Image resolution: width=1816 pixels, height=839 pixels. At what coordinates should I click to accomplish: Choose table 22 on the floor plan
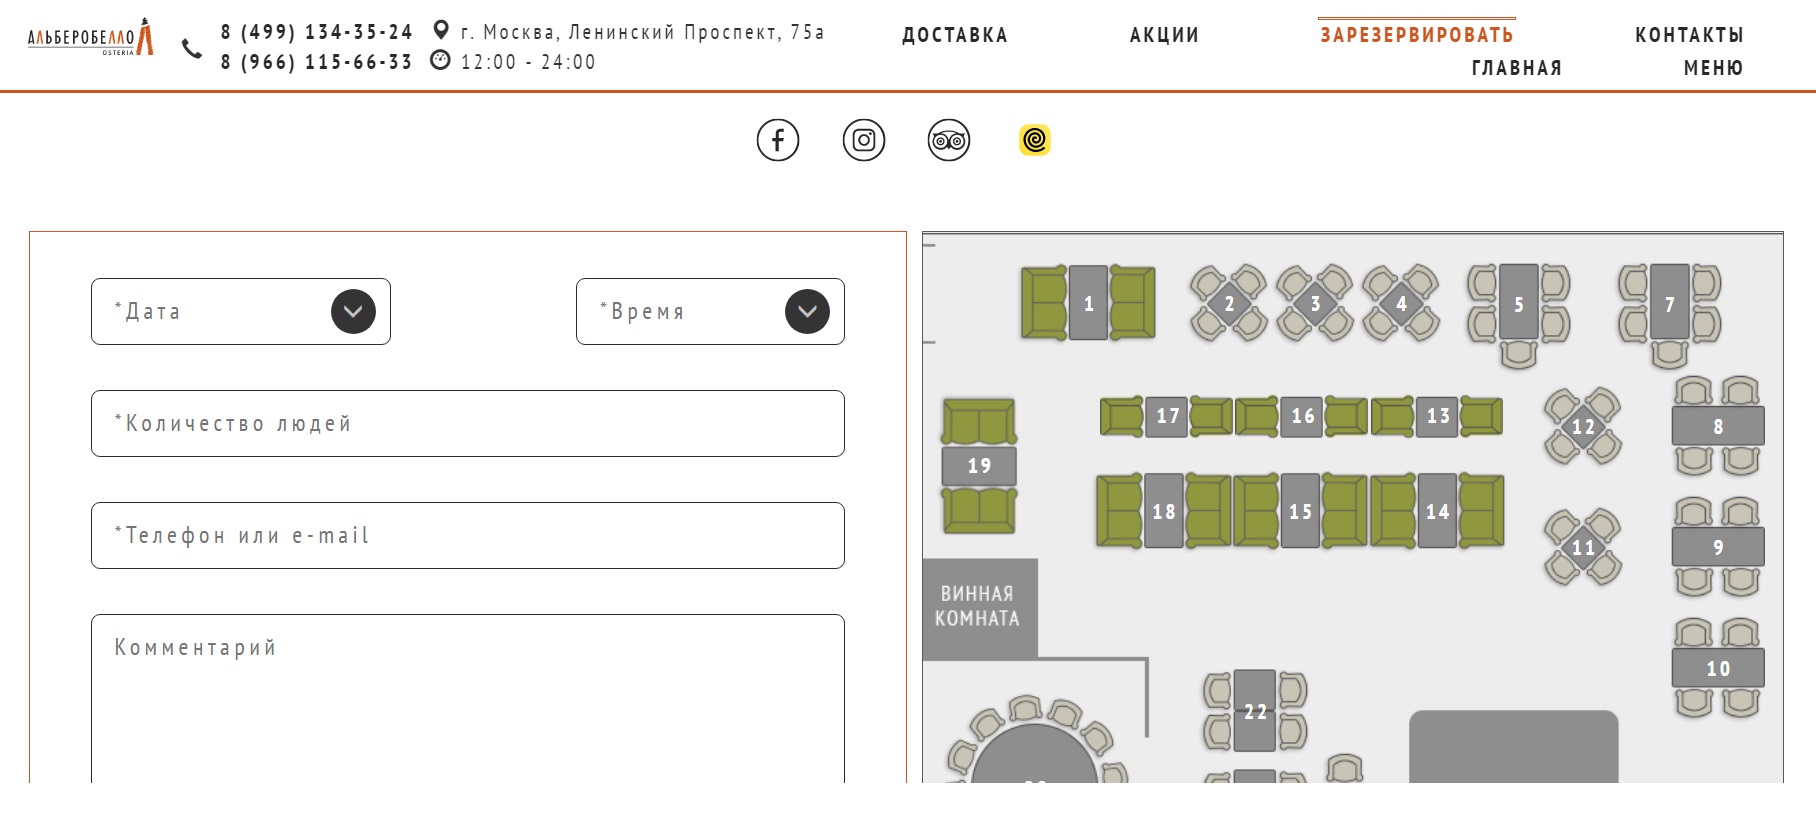pyautogui.click(x=1255, y=711)
